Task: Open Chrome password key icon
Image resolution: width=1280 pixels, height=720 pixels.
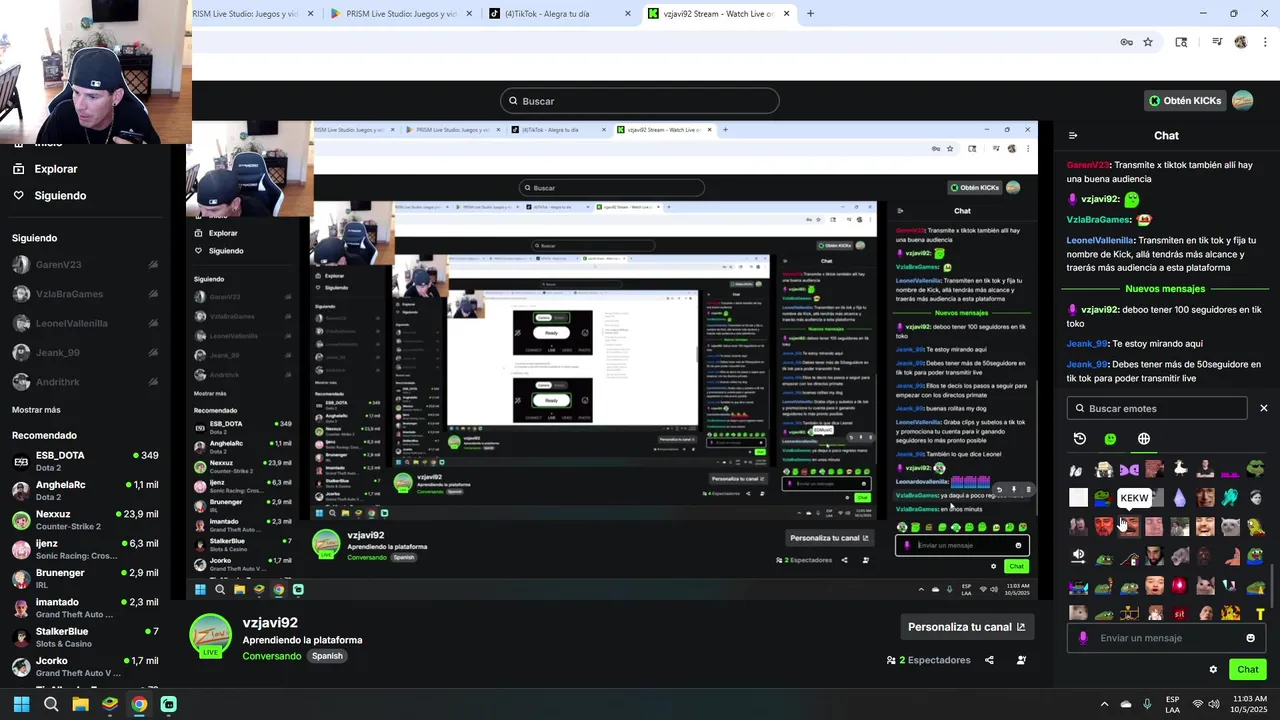Action: click(1126, 42)
